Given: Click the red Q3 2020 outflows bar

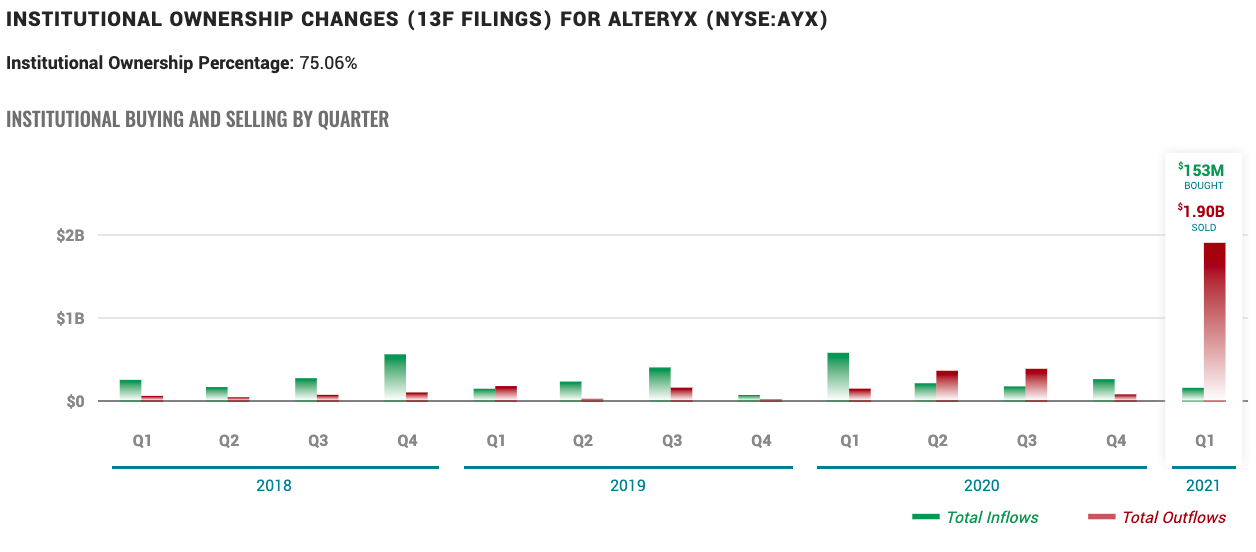Looking at the screenshot, I should click(1036, 385).
